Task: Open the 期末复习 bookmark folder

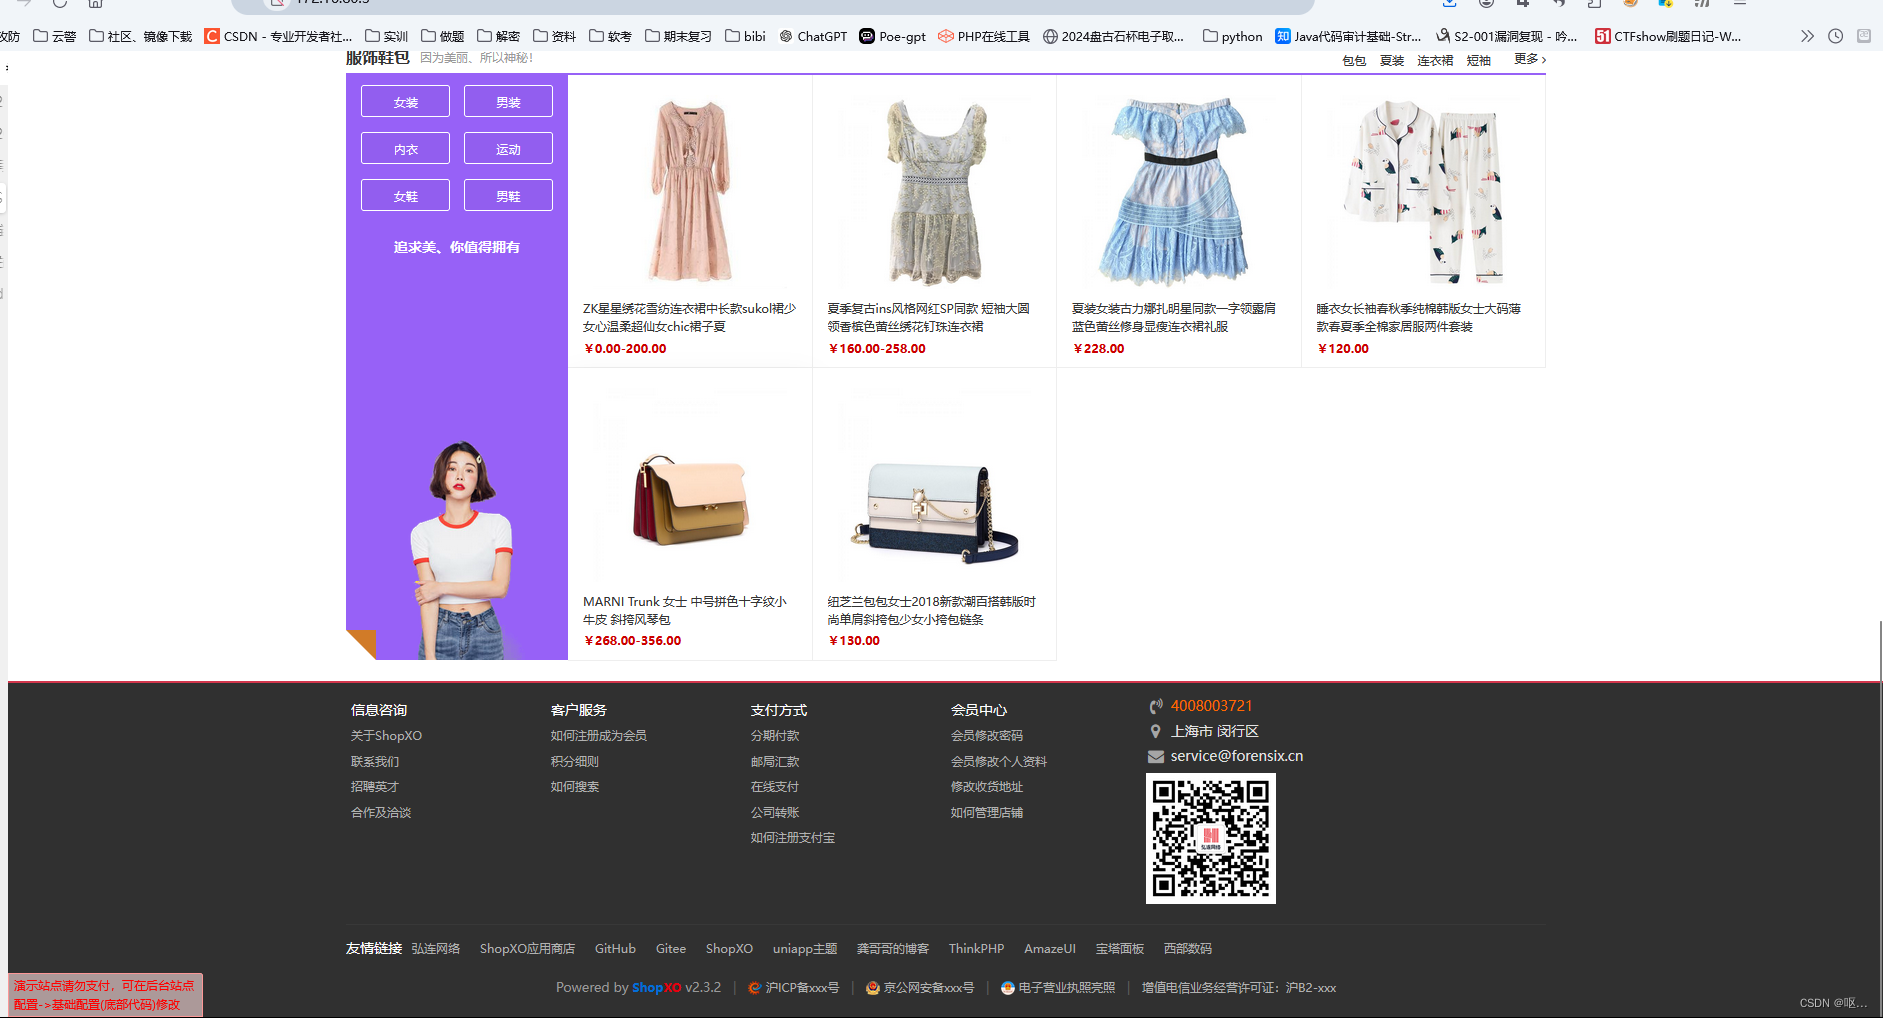Action: pyautogui.click(x=678, y=36)
